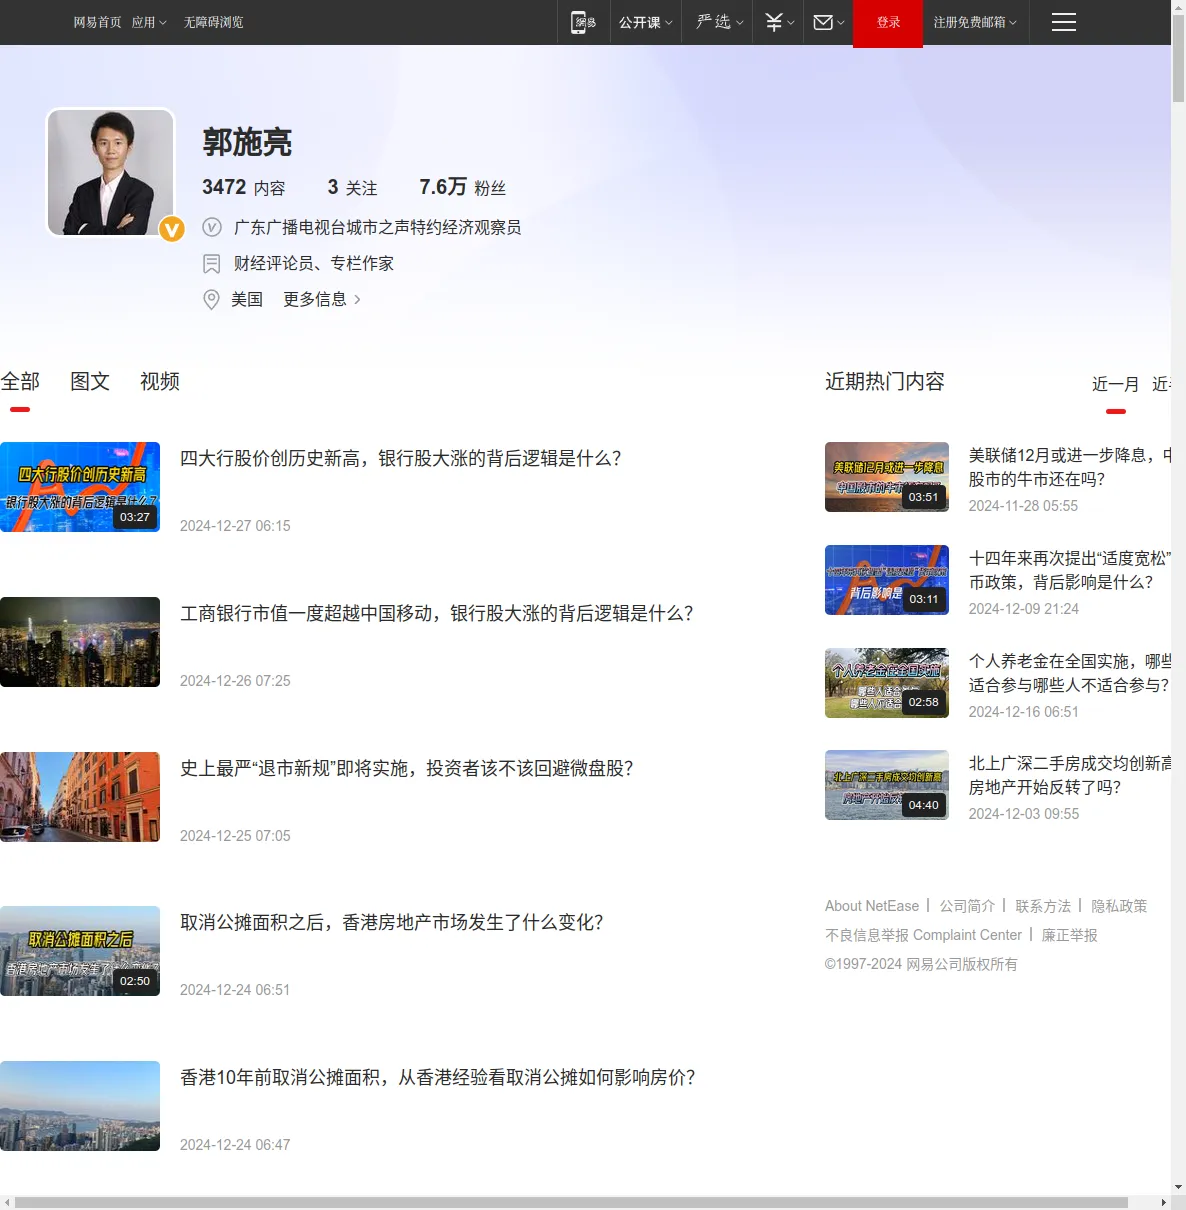
Task: Open hot title 北上广深二手房成交均创新高
Action: (x=1070, y=775)
